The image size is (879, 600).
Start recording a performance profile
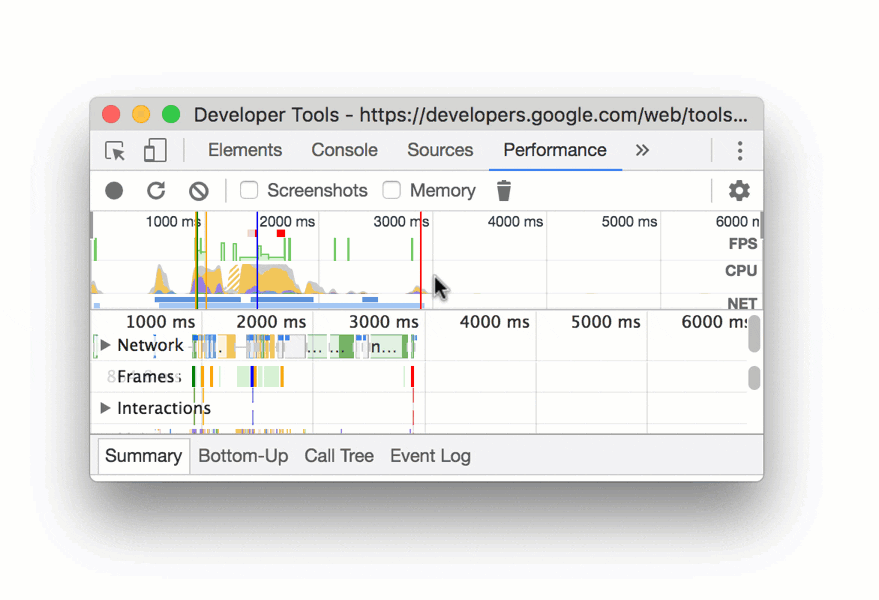(x=114, y=190)
